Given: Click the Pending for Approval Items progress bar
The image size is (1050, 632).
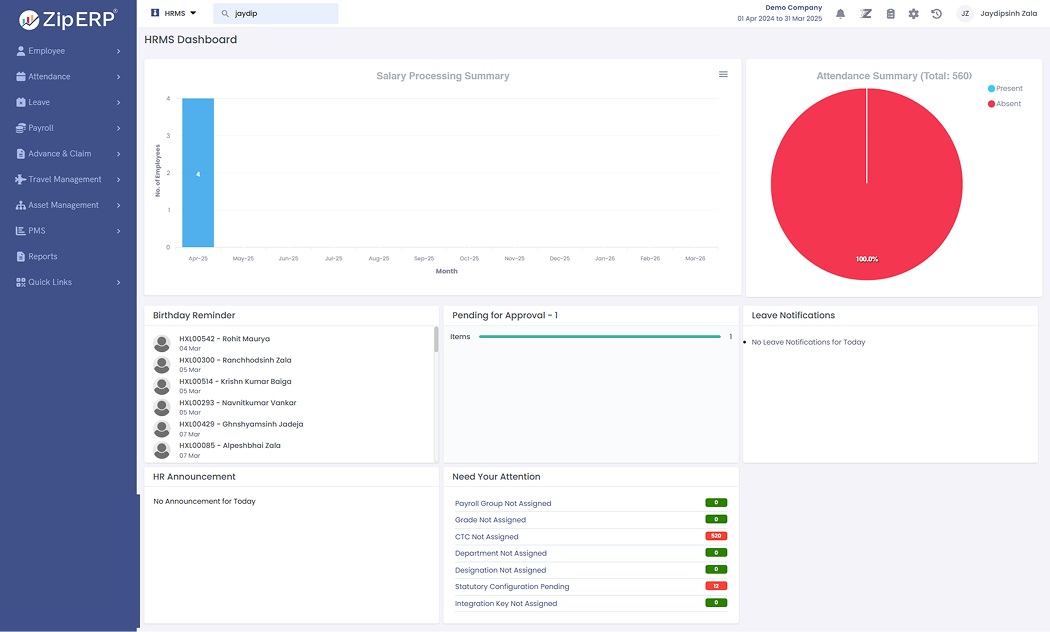Looking at the screenshot, I should point(599,337).
